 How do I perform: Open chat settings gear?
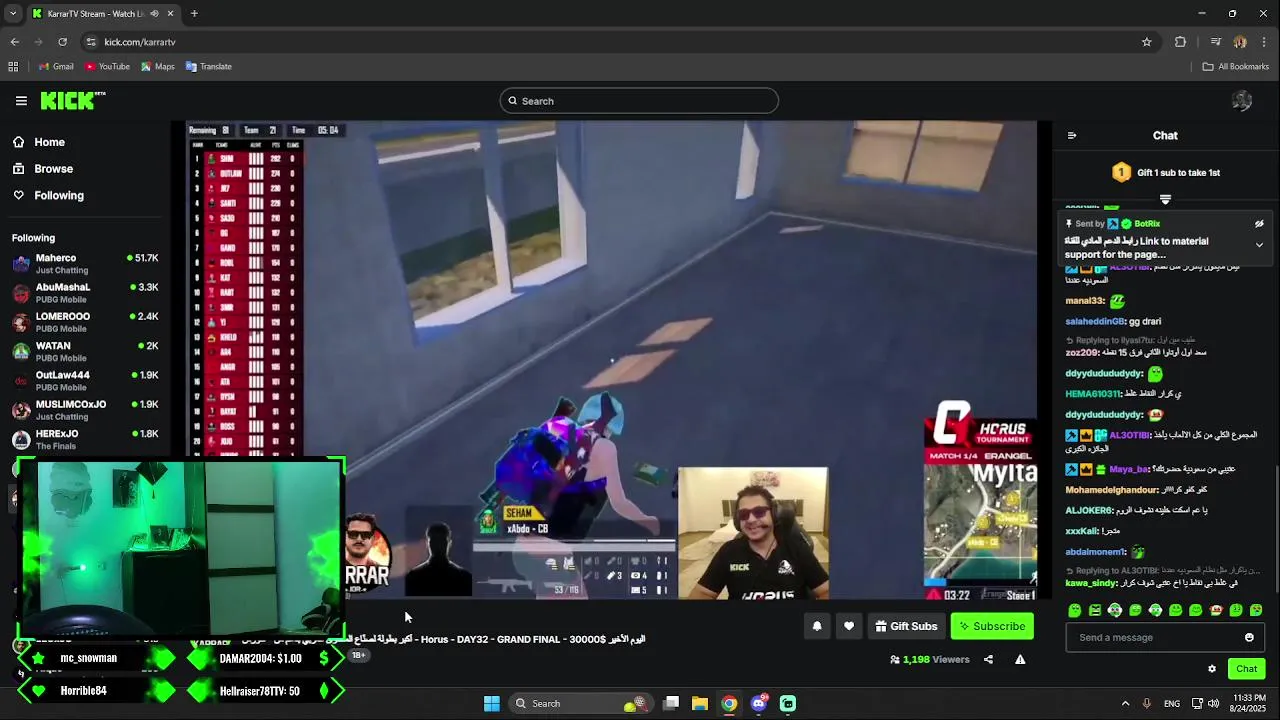click(x=1212, y=669)
